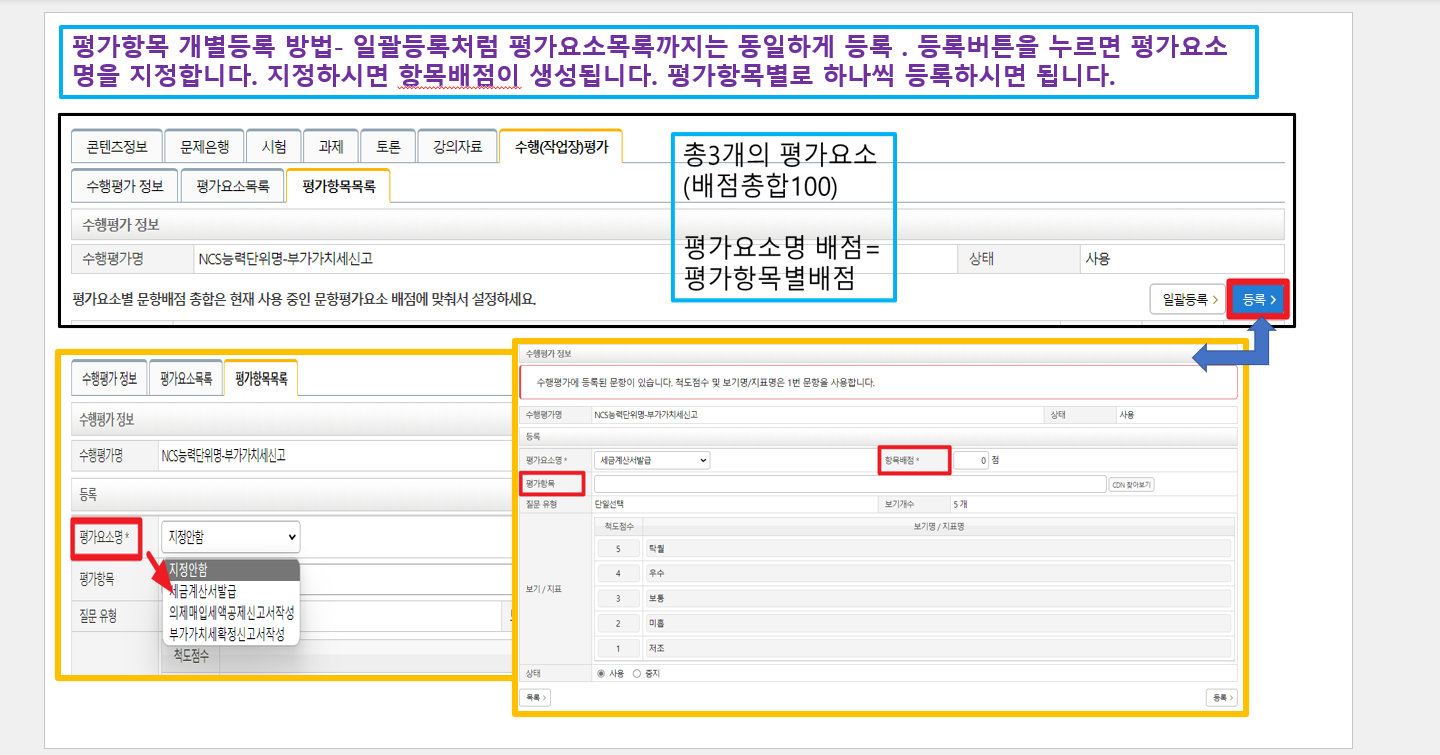Choose 부가가치세확정신고서작성 from the open list
The width and height of the screenshot is (1440, 755).
227,633
